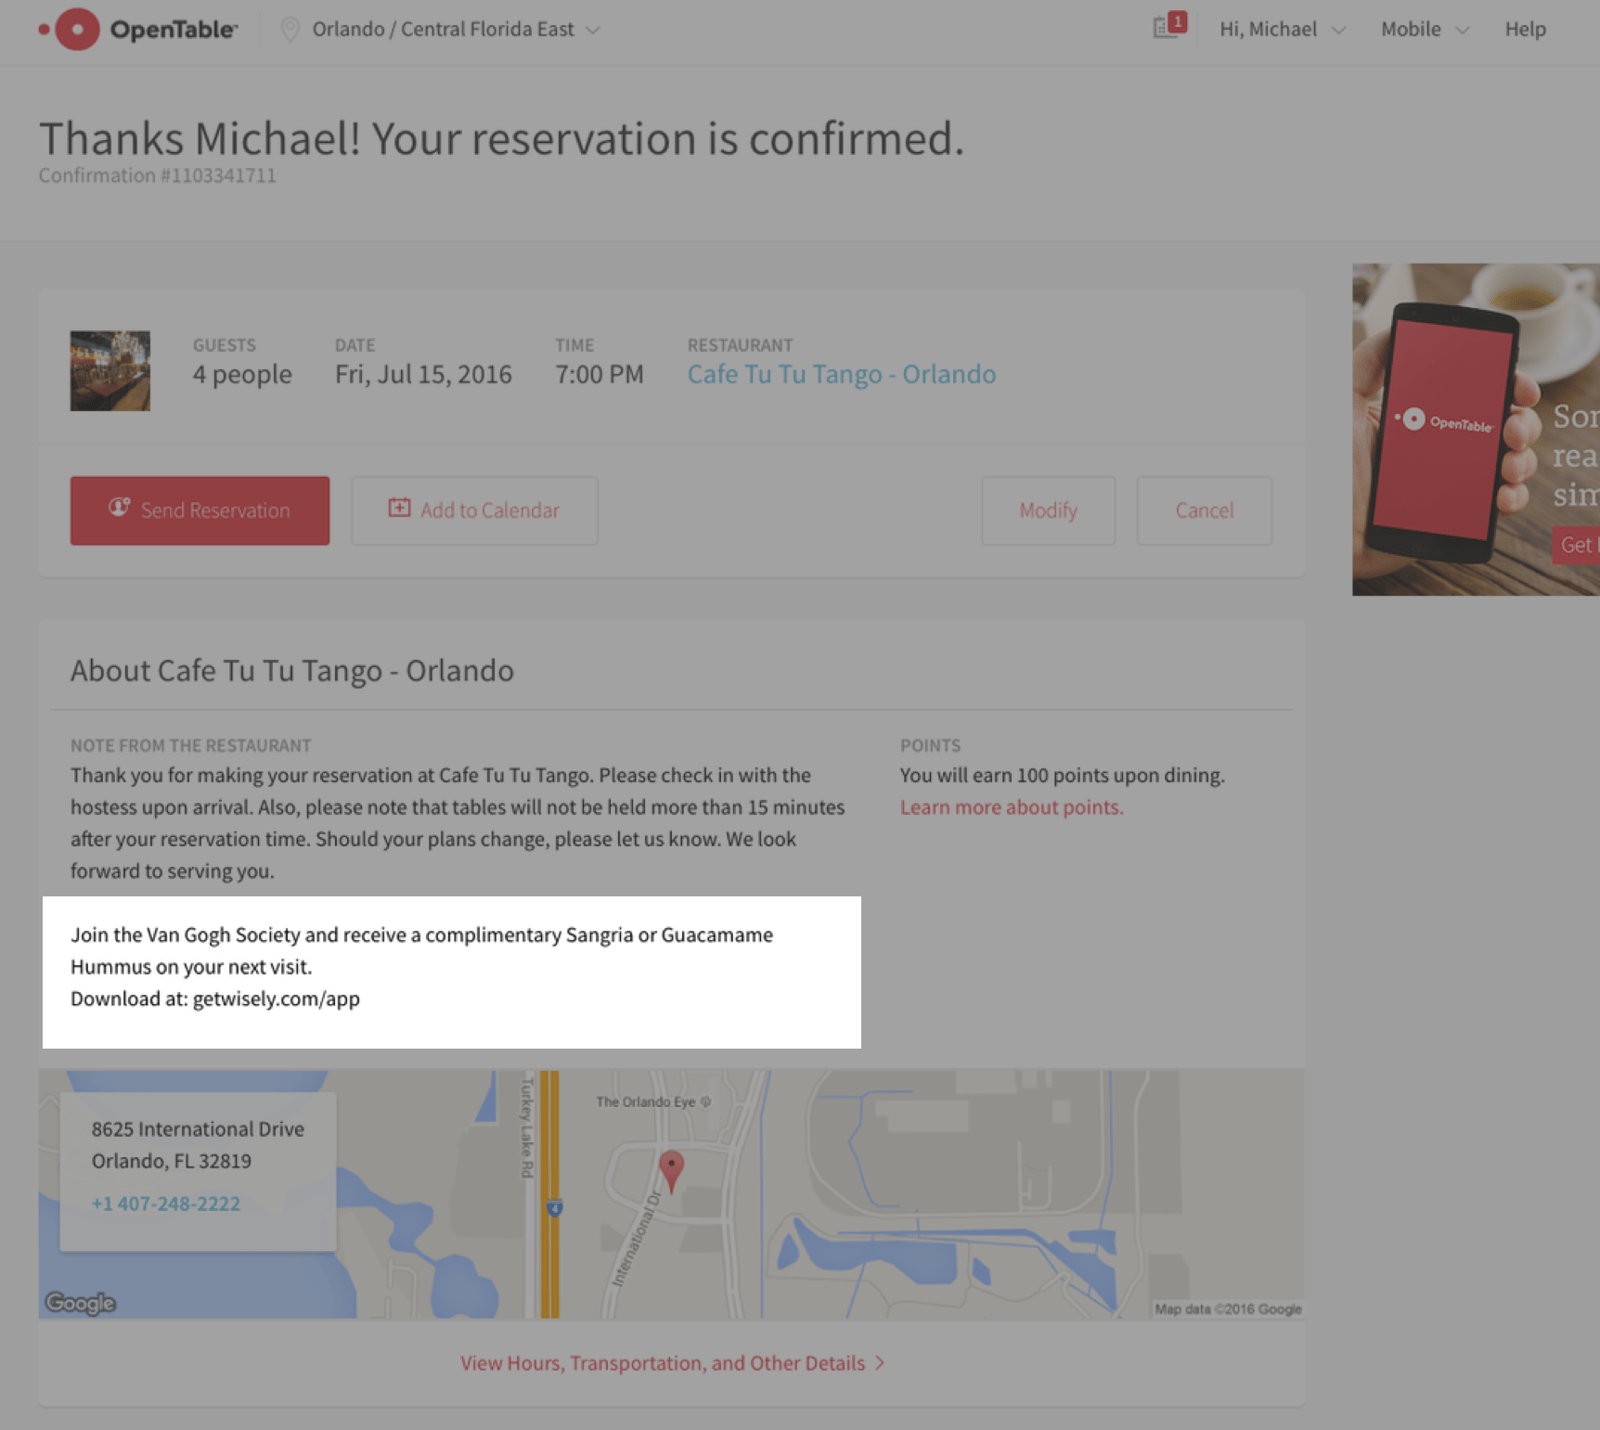This screenshot has height=1430, width=1600.
Task: Click the Send Reservation button
Action: tap(199, 510)
